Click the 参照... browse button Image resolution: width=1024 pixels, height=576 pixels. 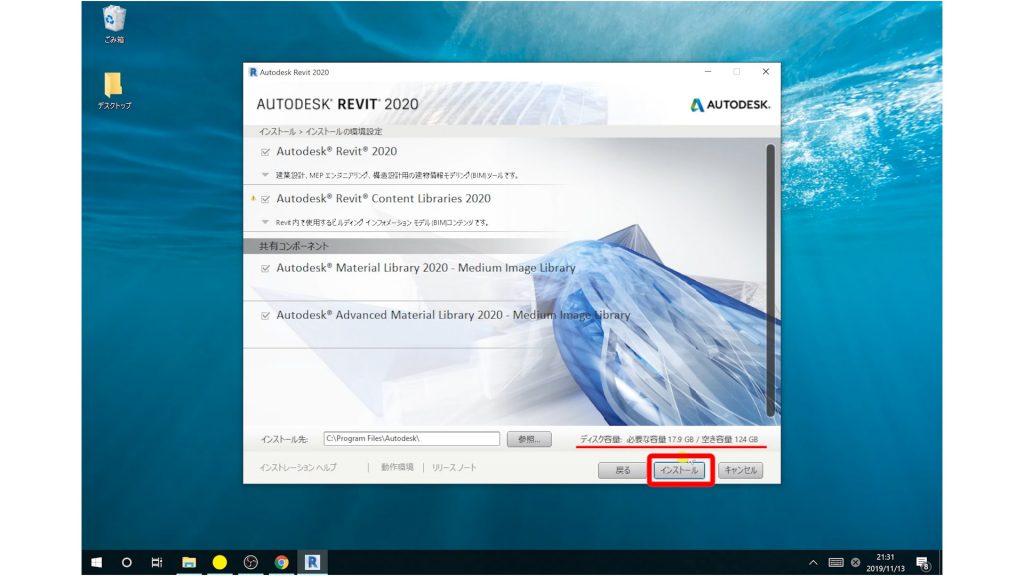pos(529,439)
